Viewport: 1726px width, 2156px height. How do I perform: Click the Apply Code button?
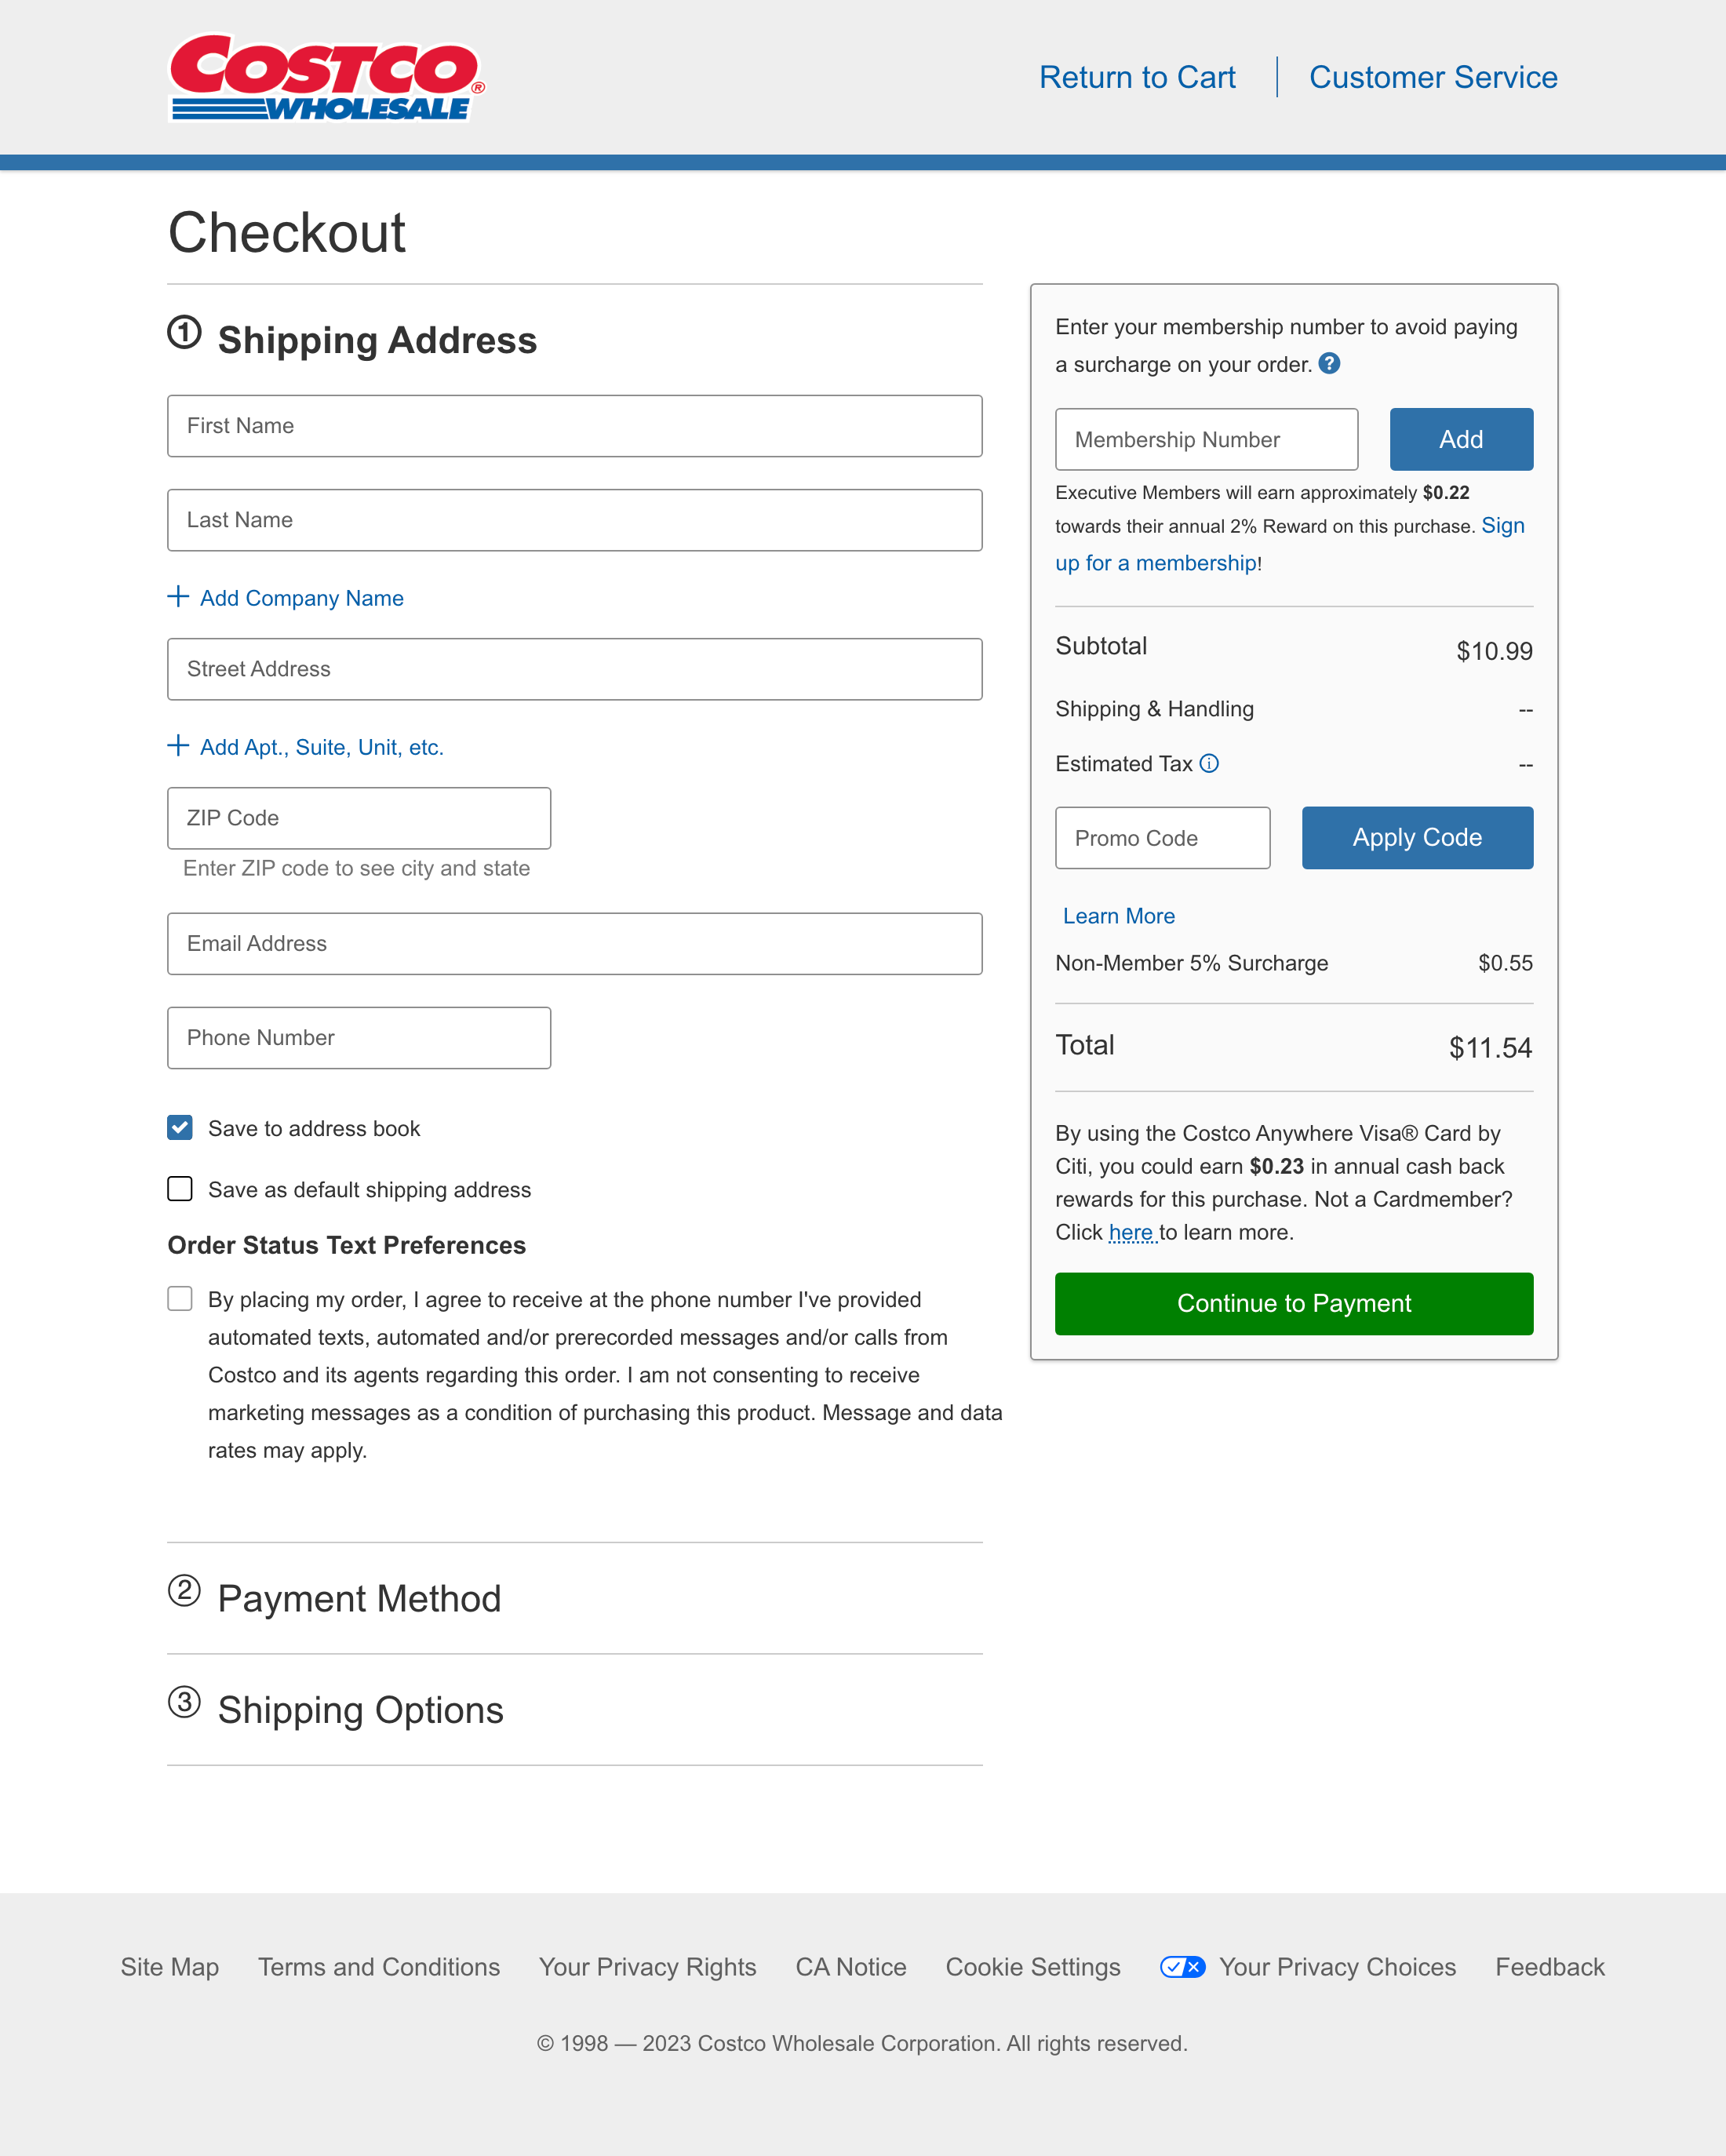pyautogui.click(x=1417, y=837)
